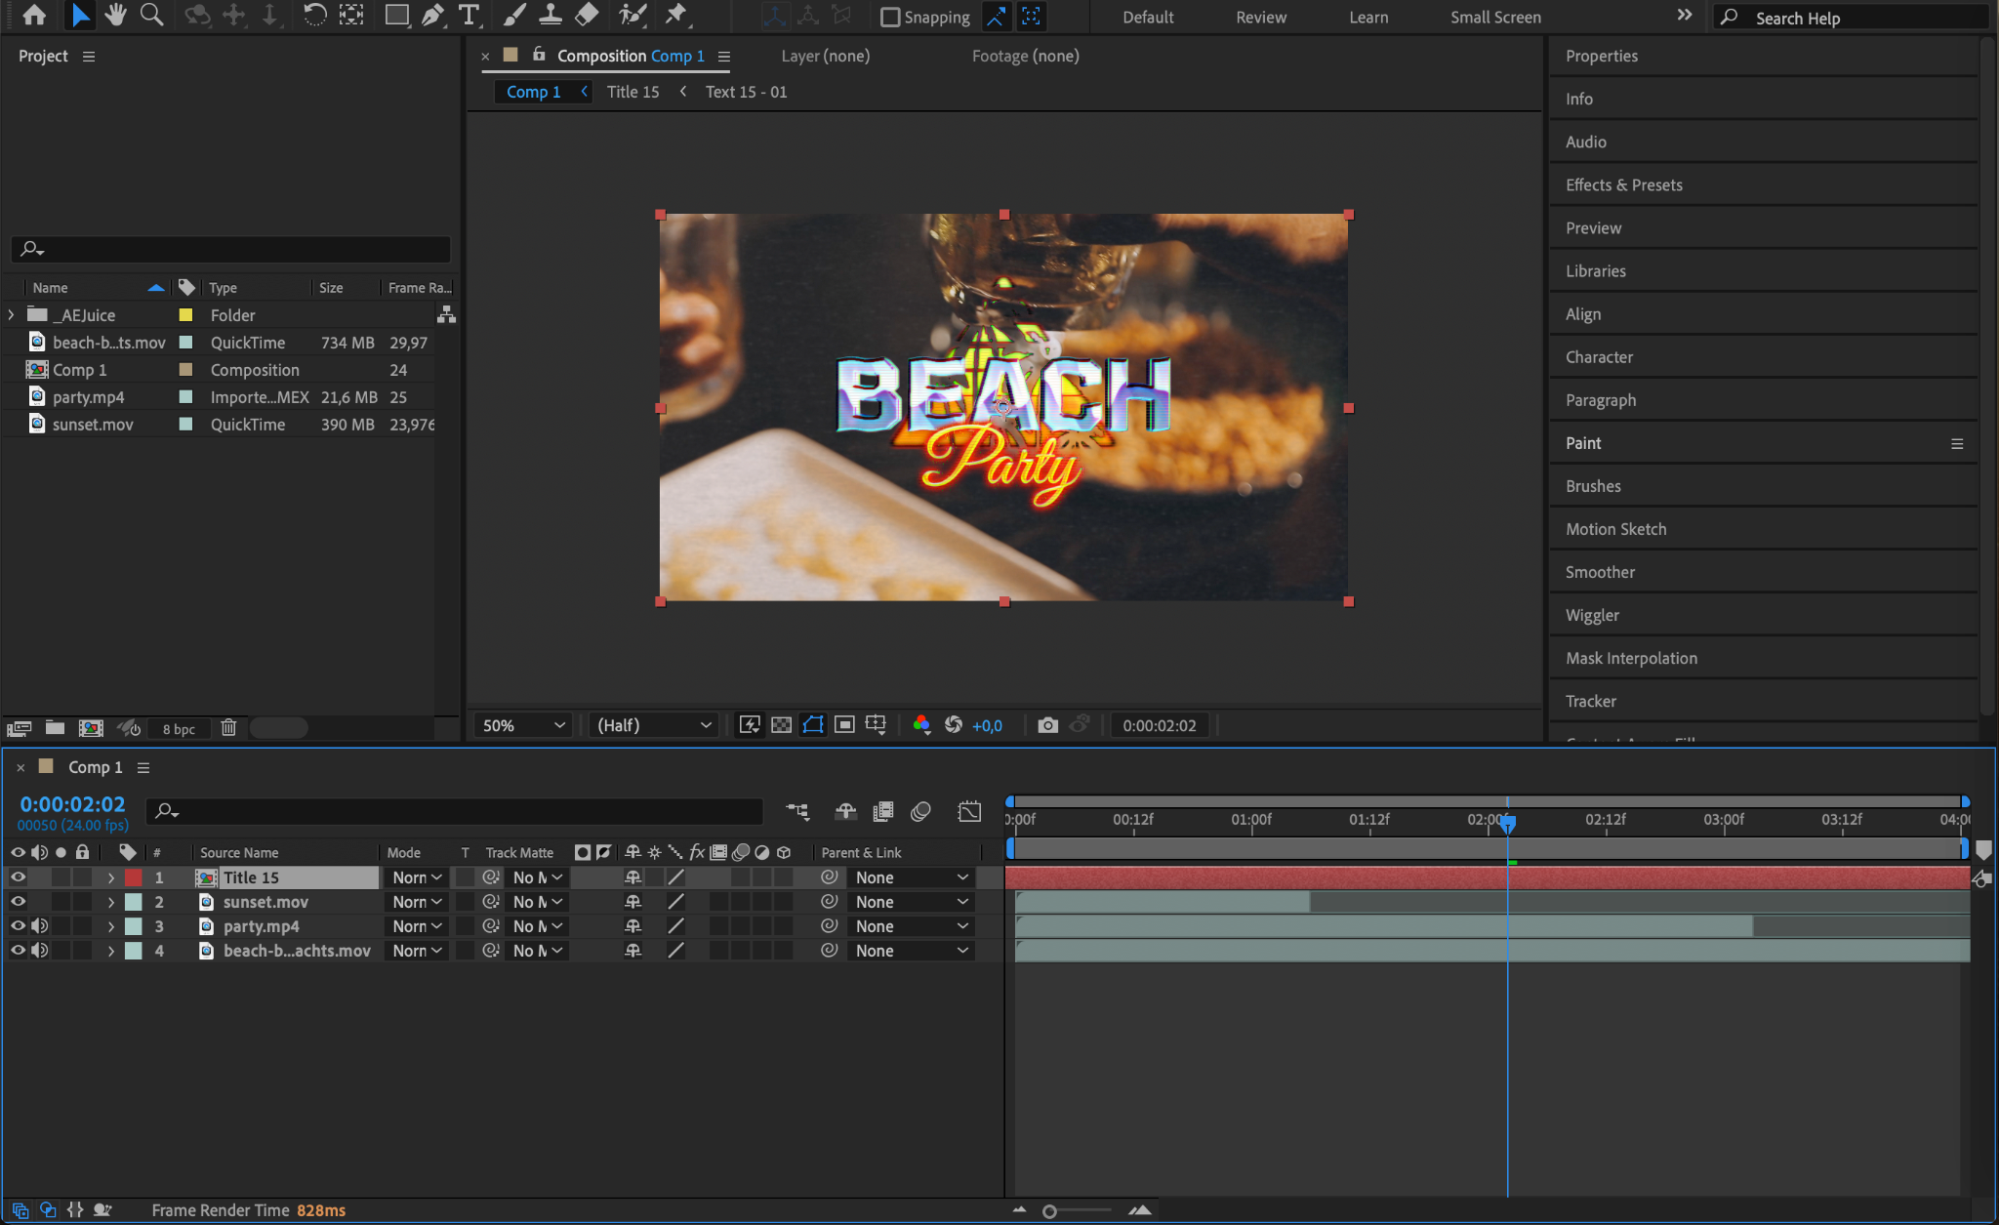Click the timeline zoom slider handle

click(x=1049, y=1211)
